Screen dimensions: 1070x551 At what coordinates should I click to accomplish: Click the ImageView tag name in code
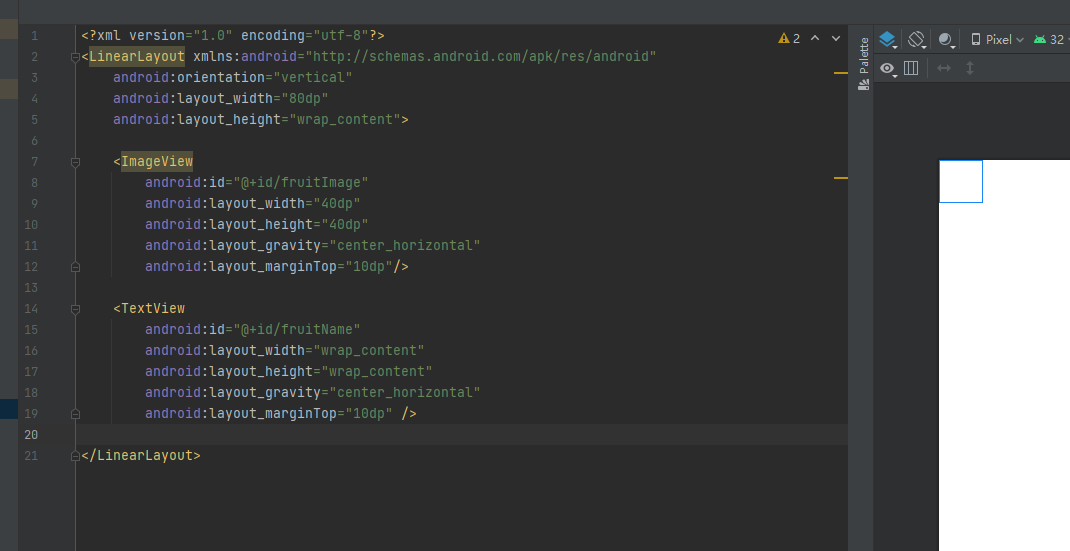point(157,161)
